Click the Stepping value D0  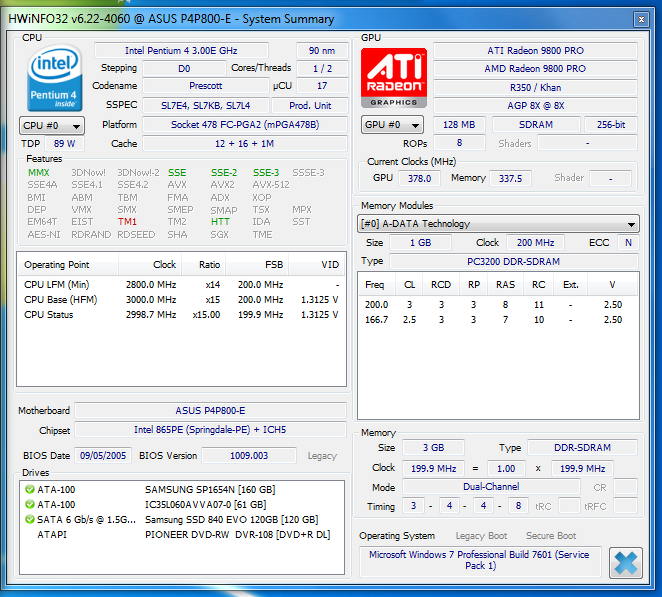click(x=184, y=68)
